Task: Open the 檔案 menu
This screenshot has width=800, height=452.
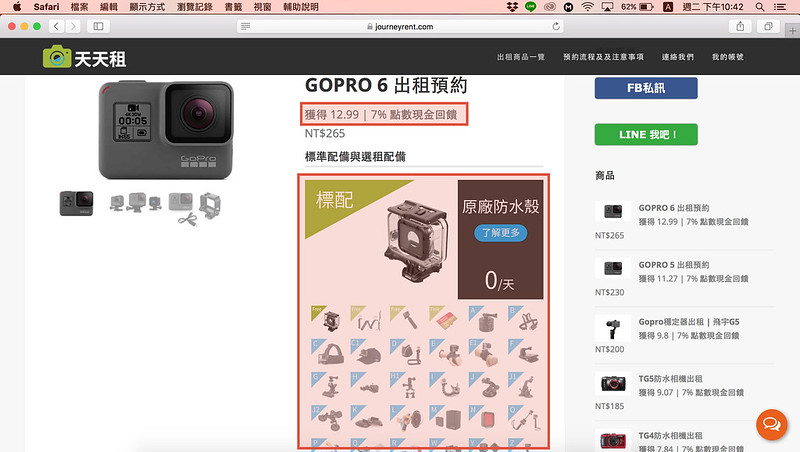Action: pyautogui.click(x=79, y=7)
